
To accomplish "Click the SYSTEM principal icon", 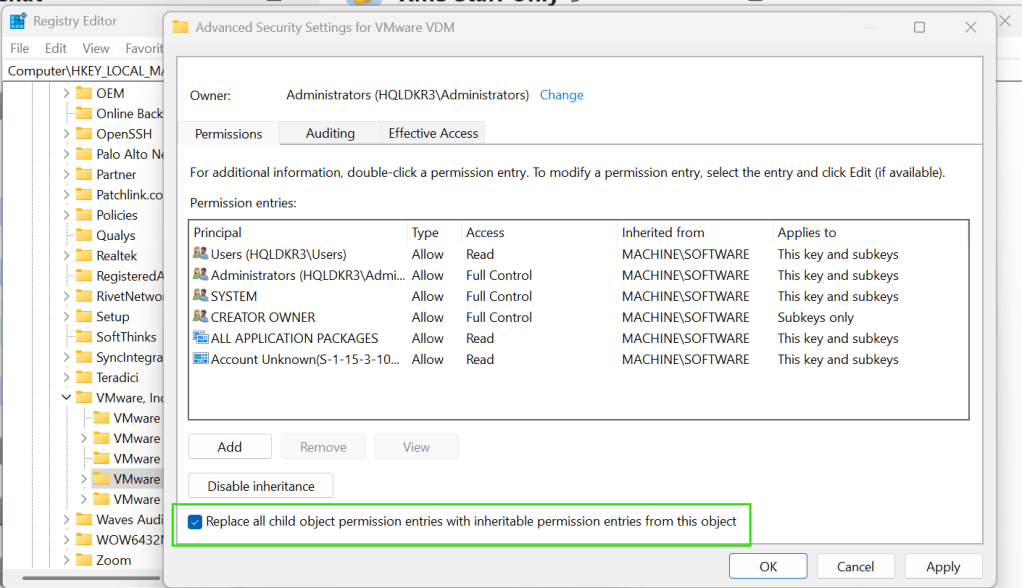I will [x=201, y=296].
